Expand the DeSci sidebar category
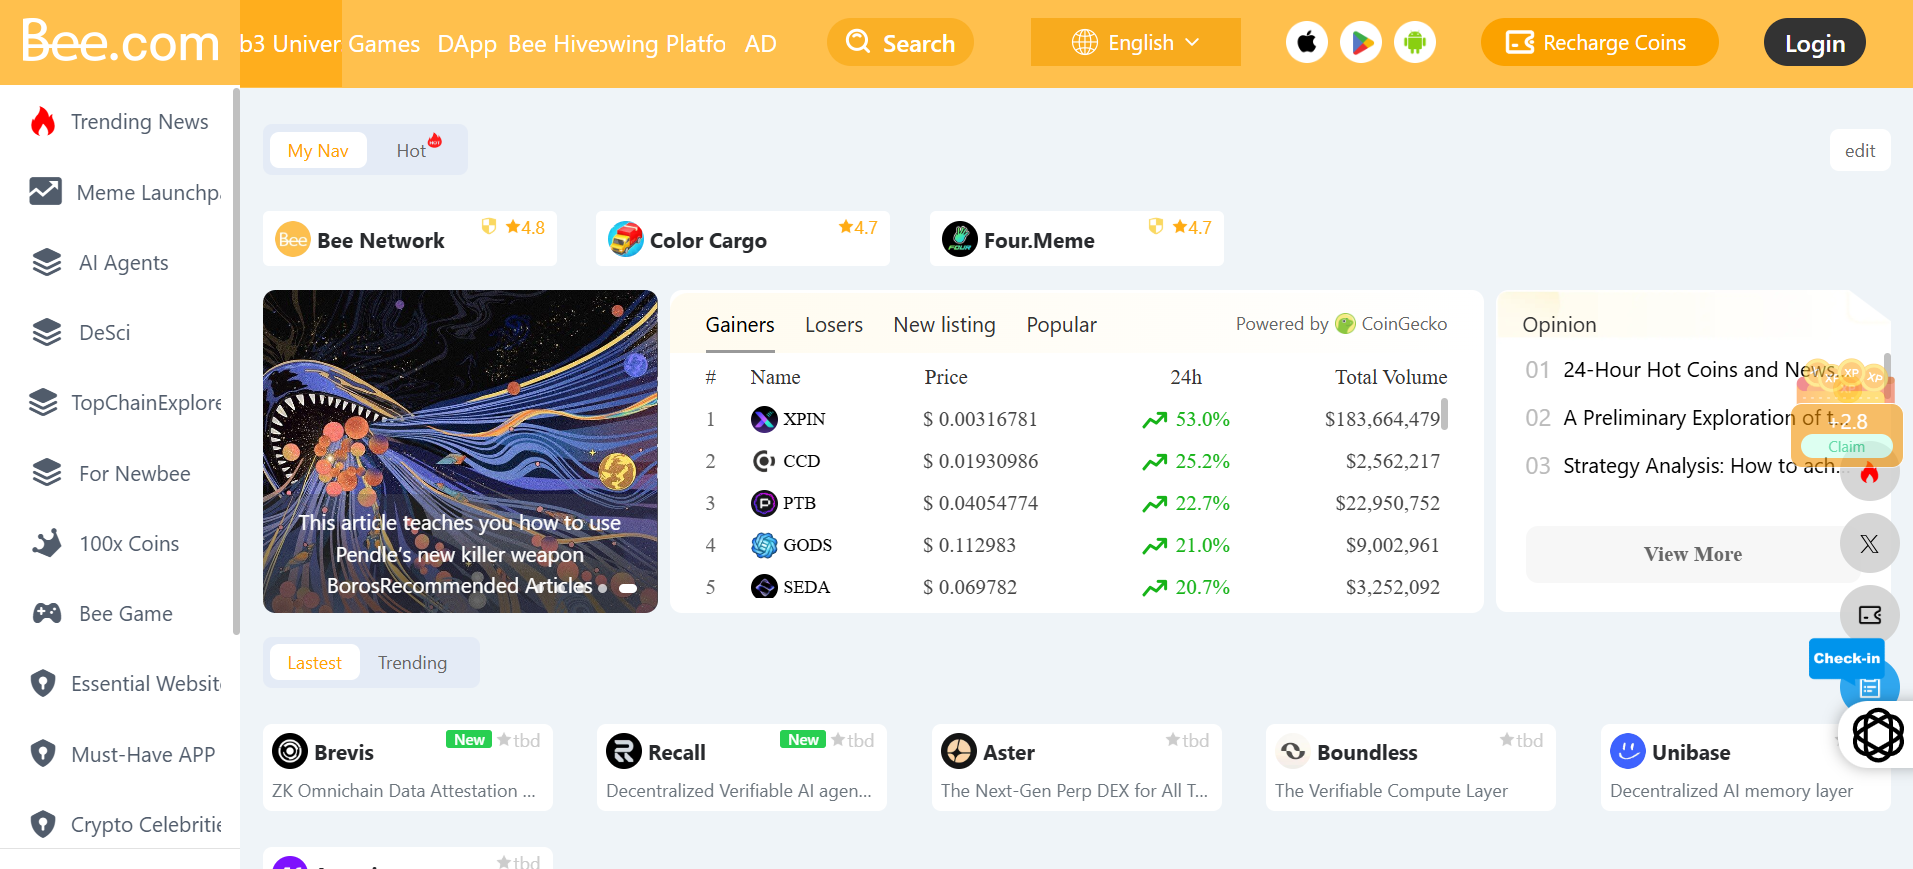 click(104, 333)
